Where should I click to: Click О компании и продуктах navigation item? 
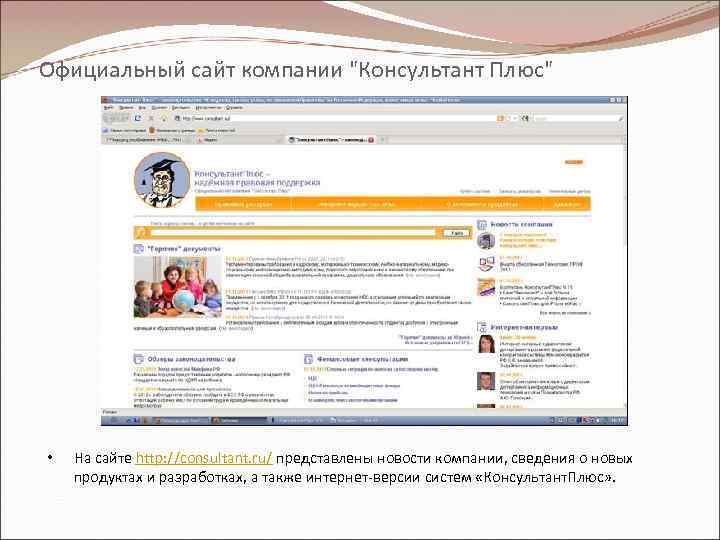pos(482,204)
